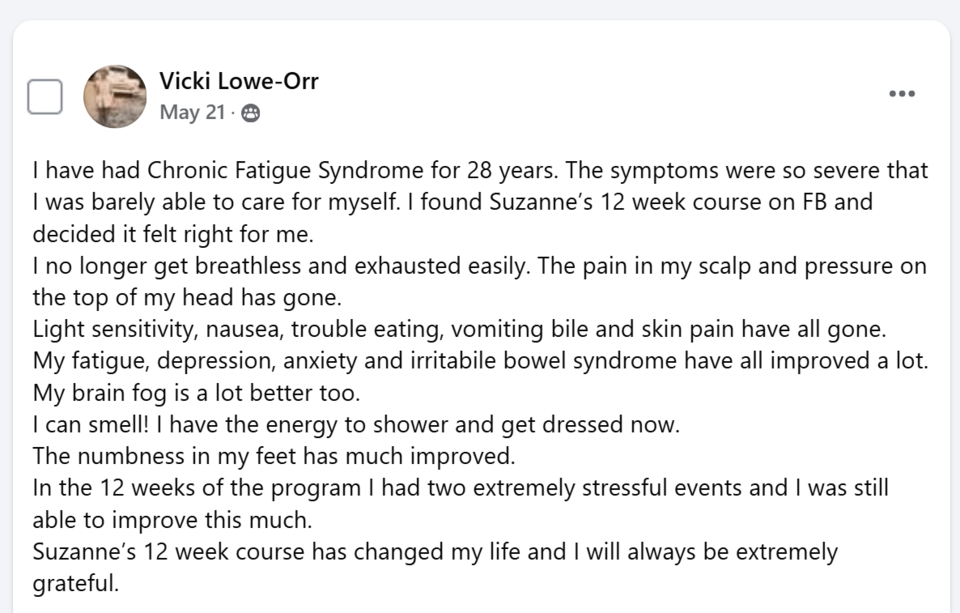Click the line 'the top of my head has gone.'
The width and height of the screenshot is (960, 613).
(187, 298)
